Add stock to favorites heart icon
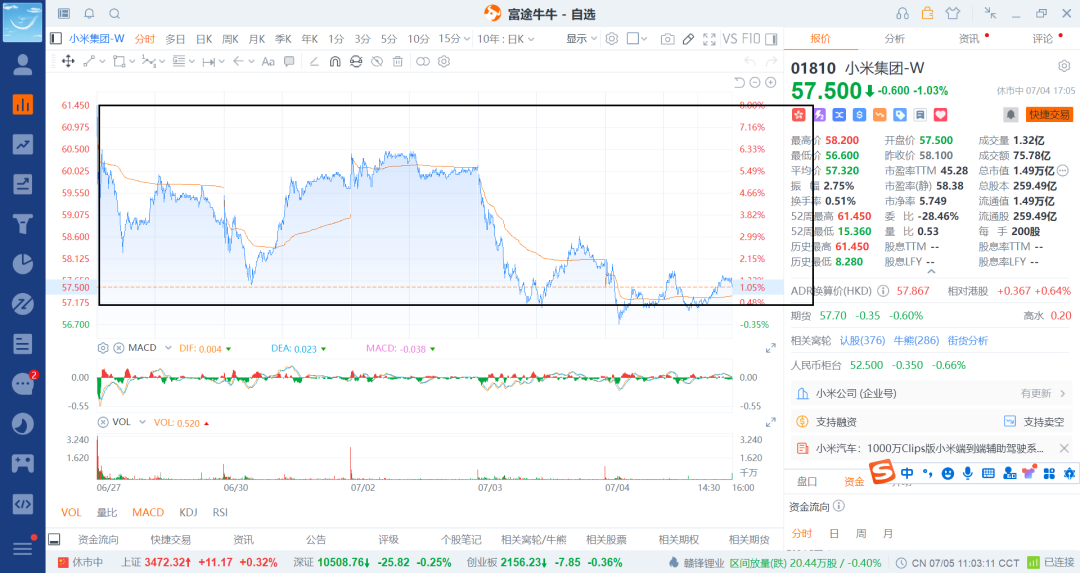 940,115
